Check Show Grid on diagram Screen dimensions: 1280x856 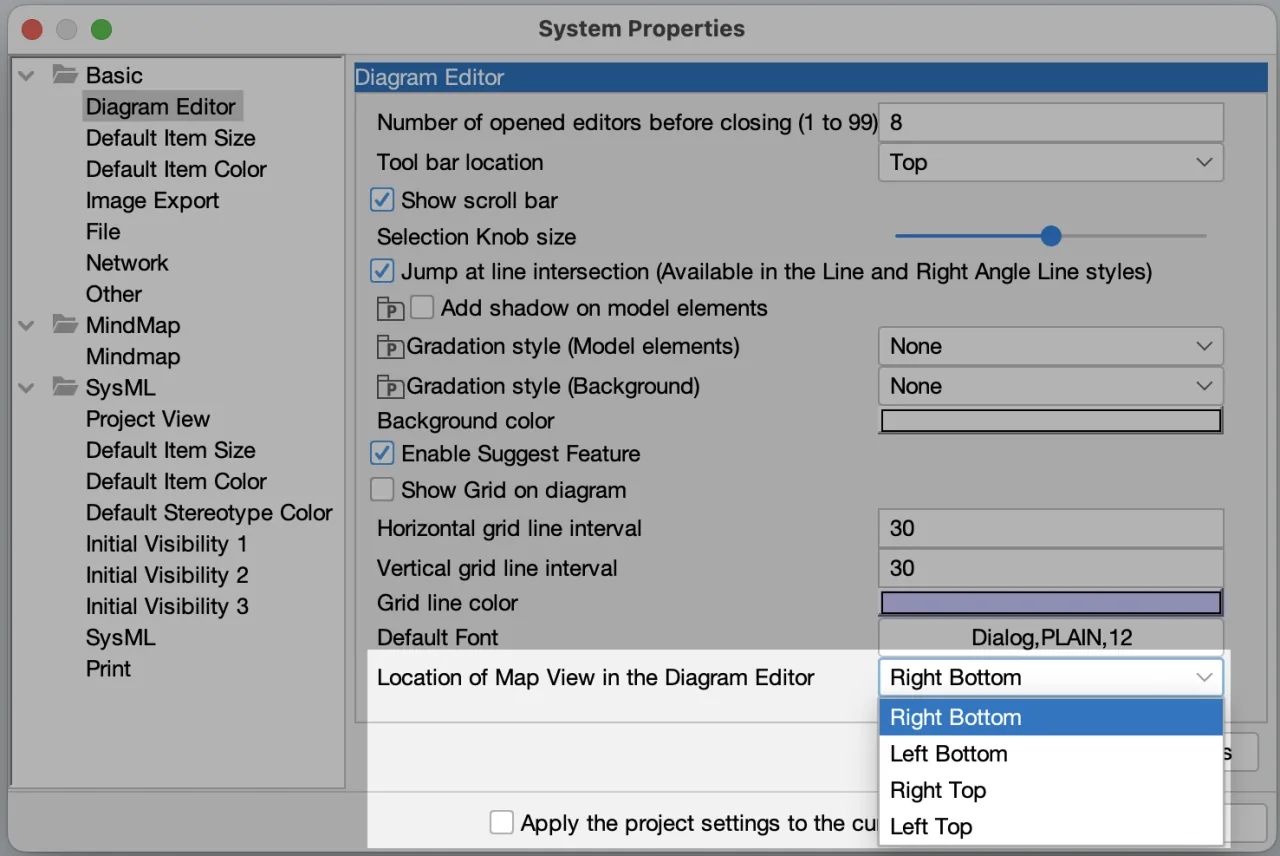point(382,490)
